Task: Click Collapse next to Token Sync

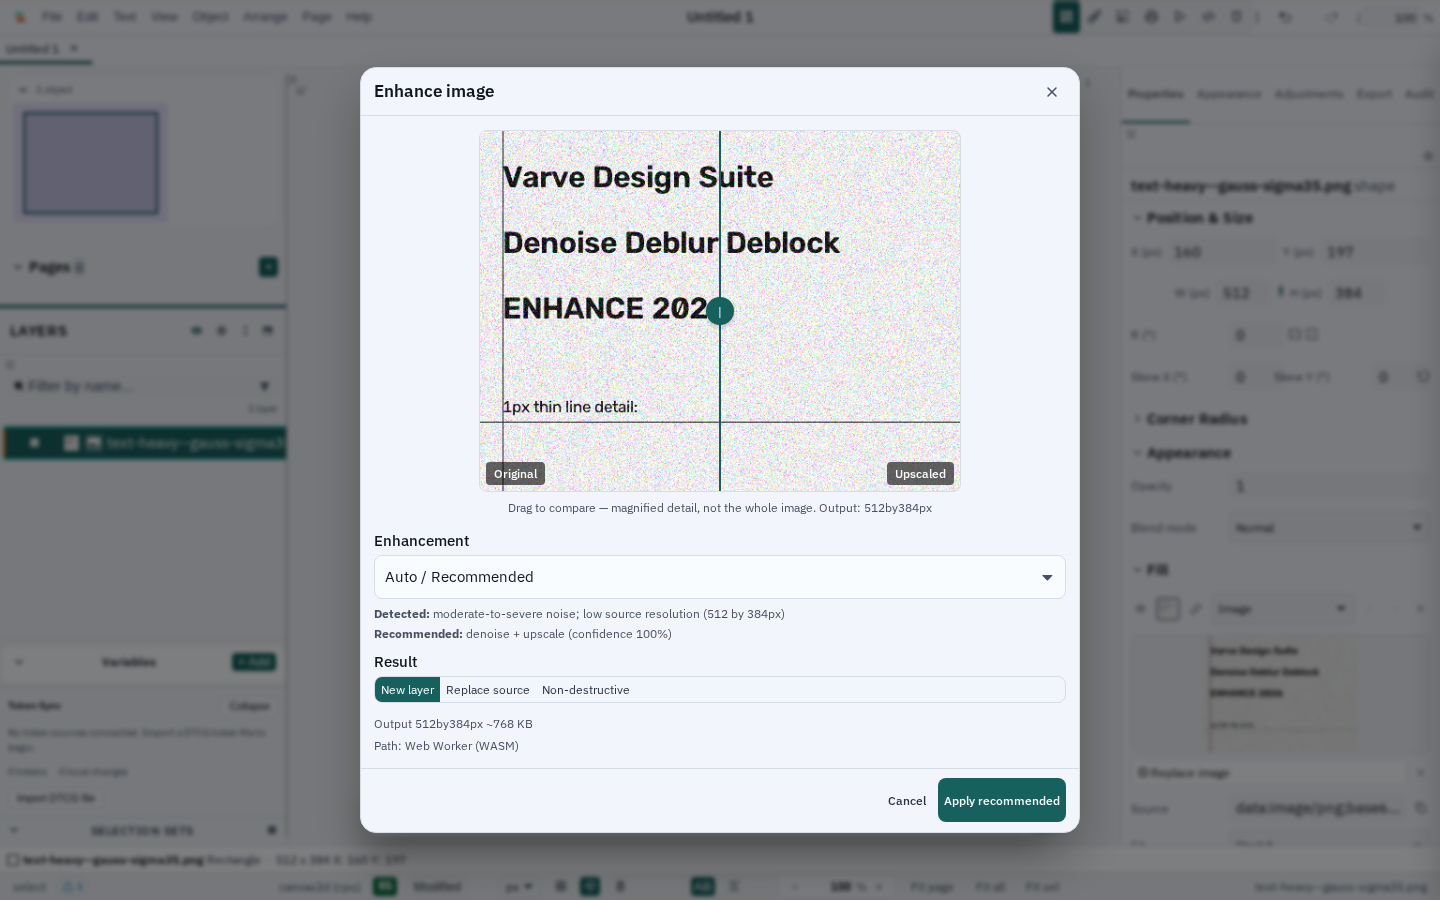Action: (249, 706)
